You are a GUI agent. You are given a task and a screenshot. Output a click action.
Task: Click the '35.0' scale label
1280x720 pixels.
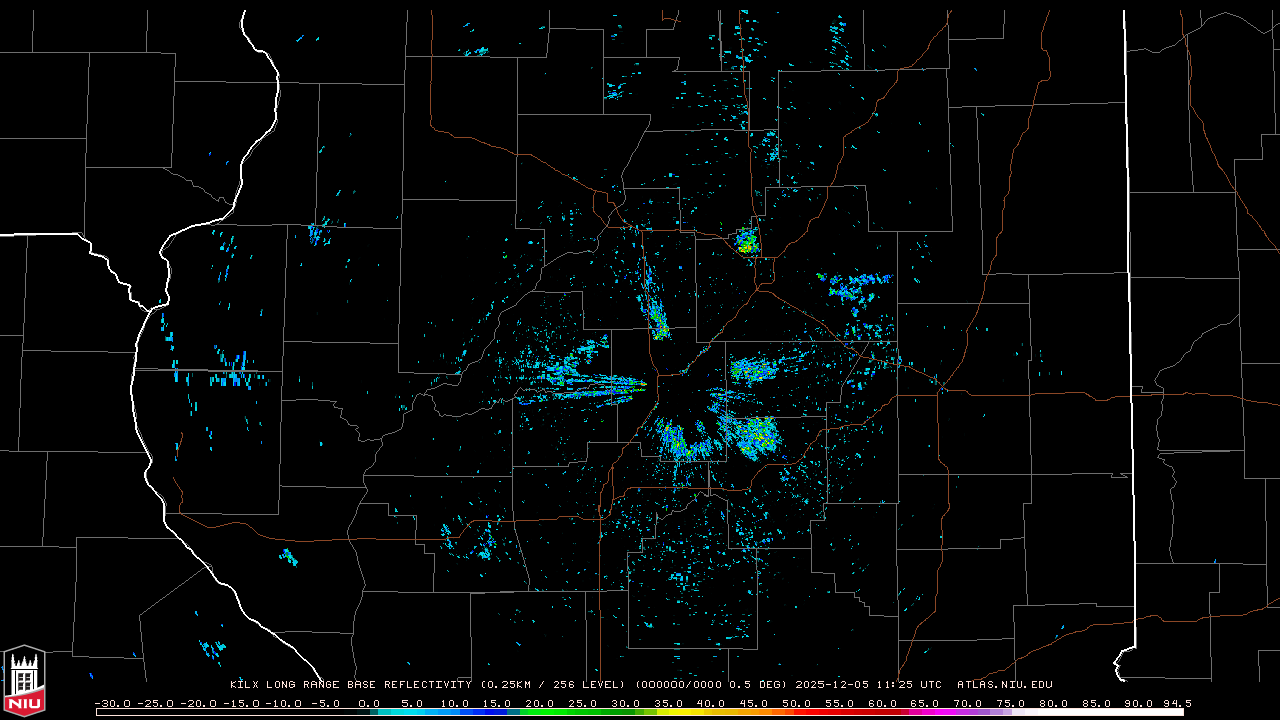click(x=669, y=703)
